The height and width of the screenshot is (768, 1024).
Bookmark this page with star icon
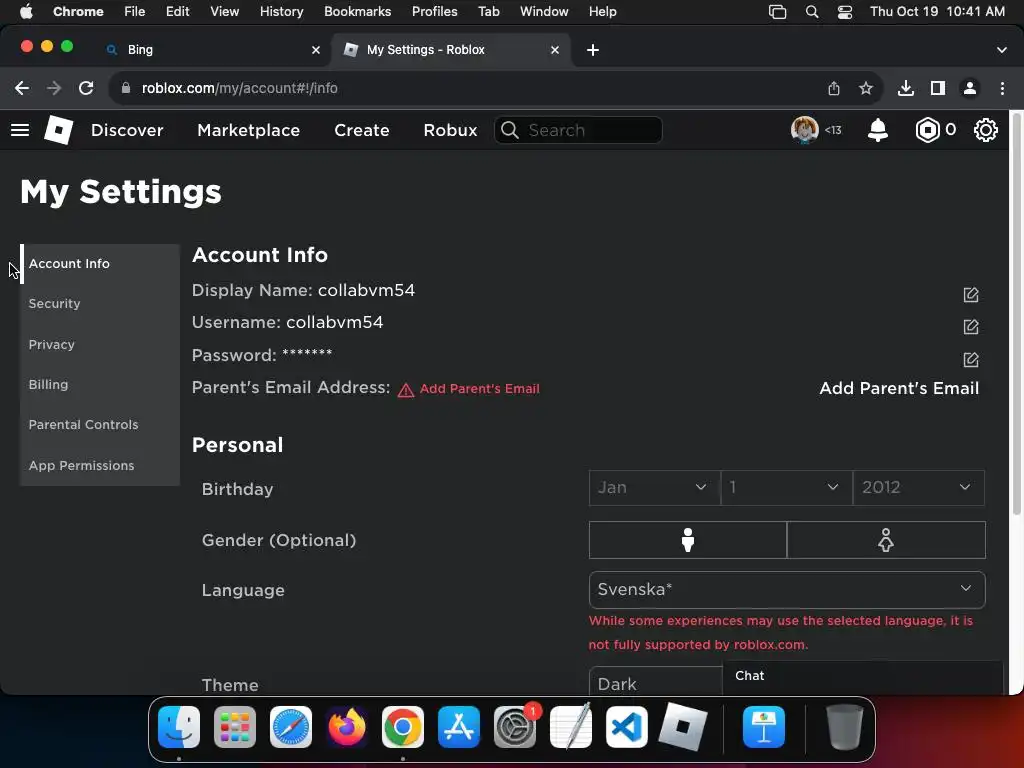[x=866, y=88]
